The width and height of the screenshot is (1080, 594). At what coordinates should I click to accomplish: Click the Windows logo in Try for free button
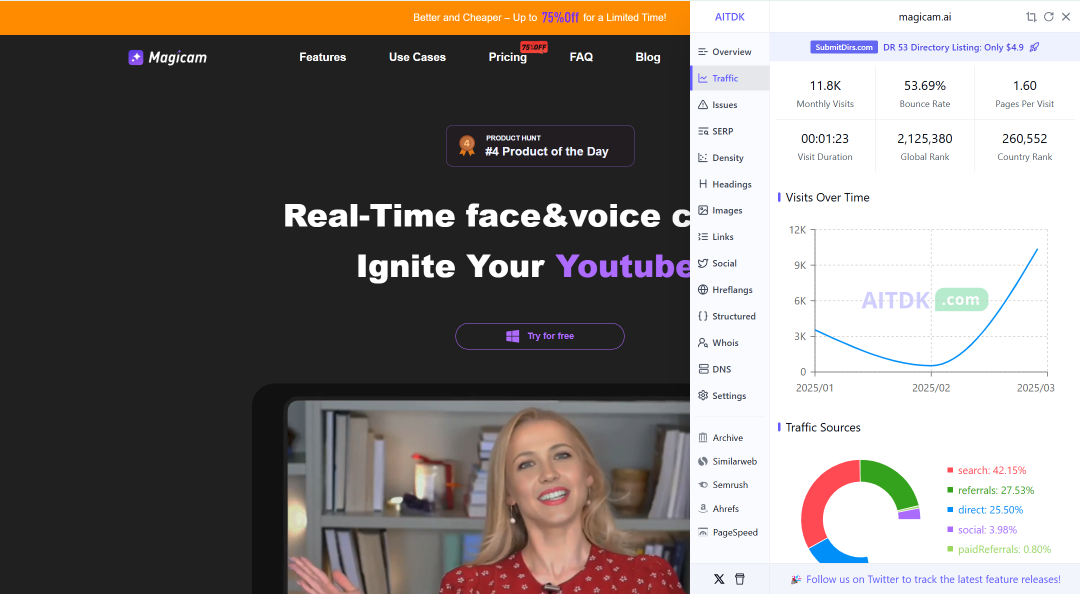tap(512, 336)
